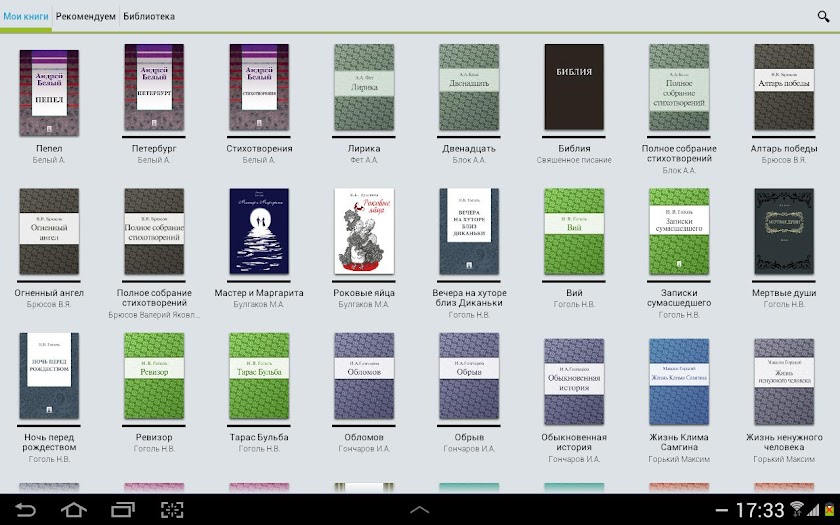Image resolution: width=840 pixels, height=525 pixels.
Task: Click the title text Петербург
Action: click(x=154, y=148)
